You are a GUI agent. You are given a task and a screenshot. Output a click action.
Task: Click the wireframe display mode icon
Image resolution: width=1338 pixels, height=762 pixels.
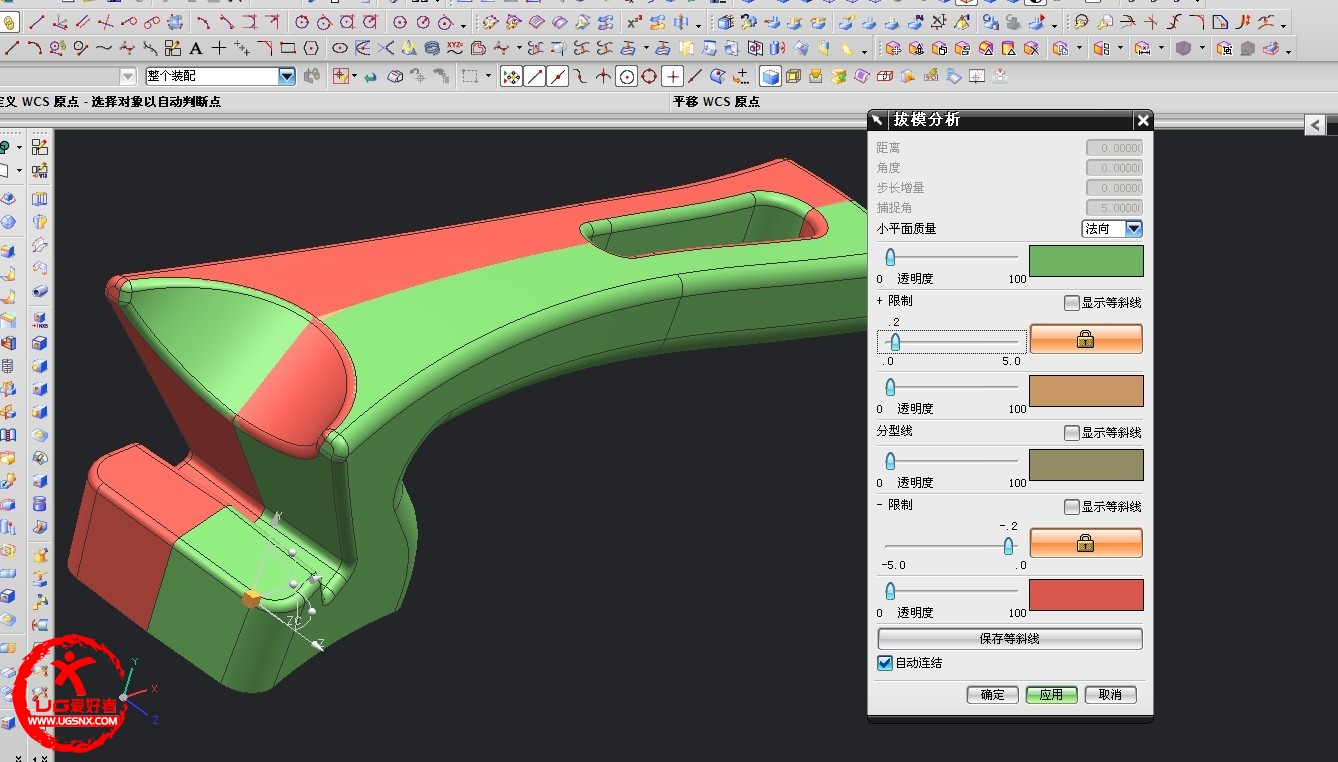click(x=793, y=76)
